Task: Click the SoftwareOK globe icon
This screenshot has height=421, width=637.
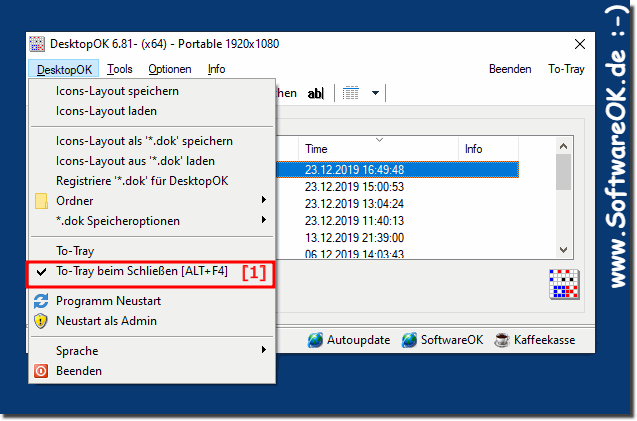Action: [410, 340]
